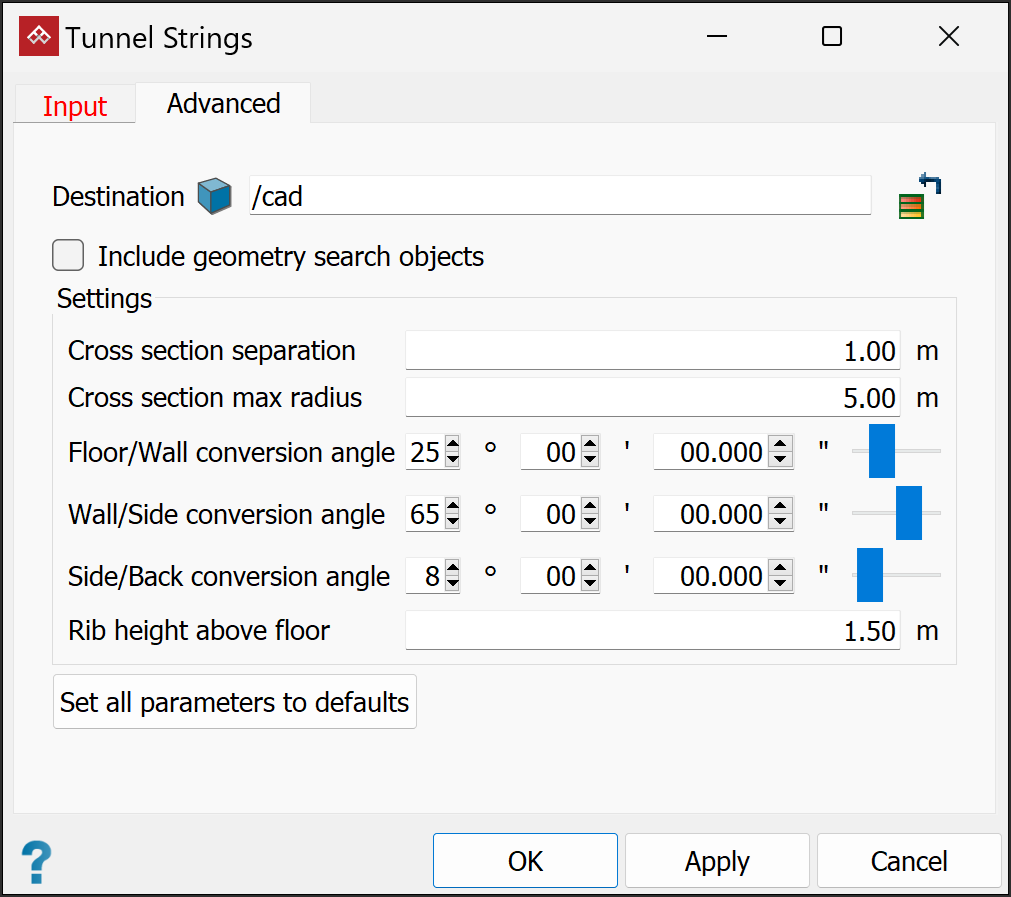Viewport: 1011px width, 897px height.
Task: Click the Tunnel Strings red app icon
Action: point(38,37)
